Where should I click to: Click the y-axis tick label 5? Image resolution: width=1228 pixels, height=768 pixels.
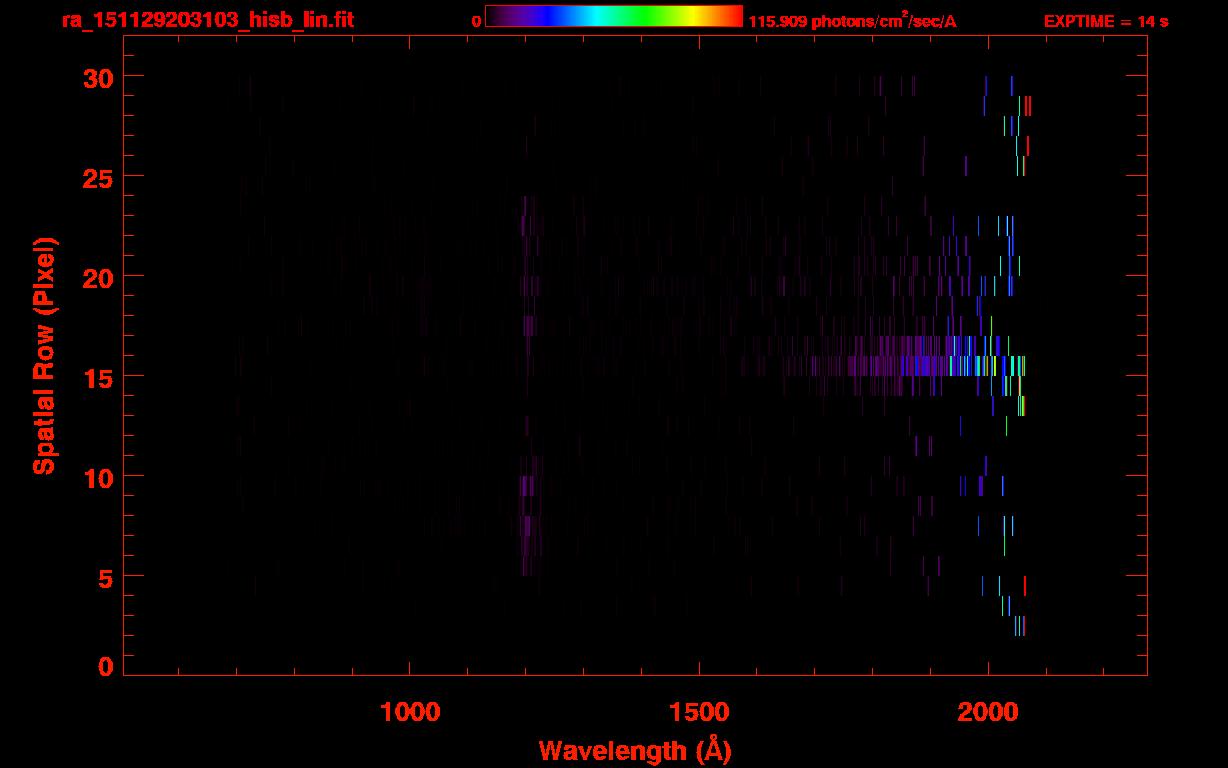[x=104, y=577]
